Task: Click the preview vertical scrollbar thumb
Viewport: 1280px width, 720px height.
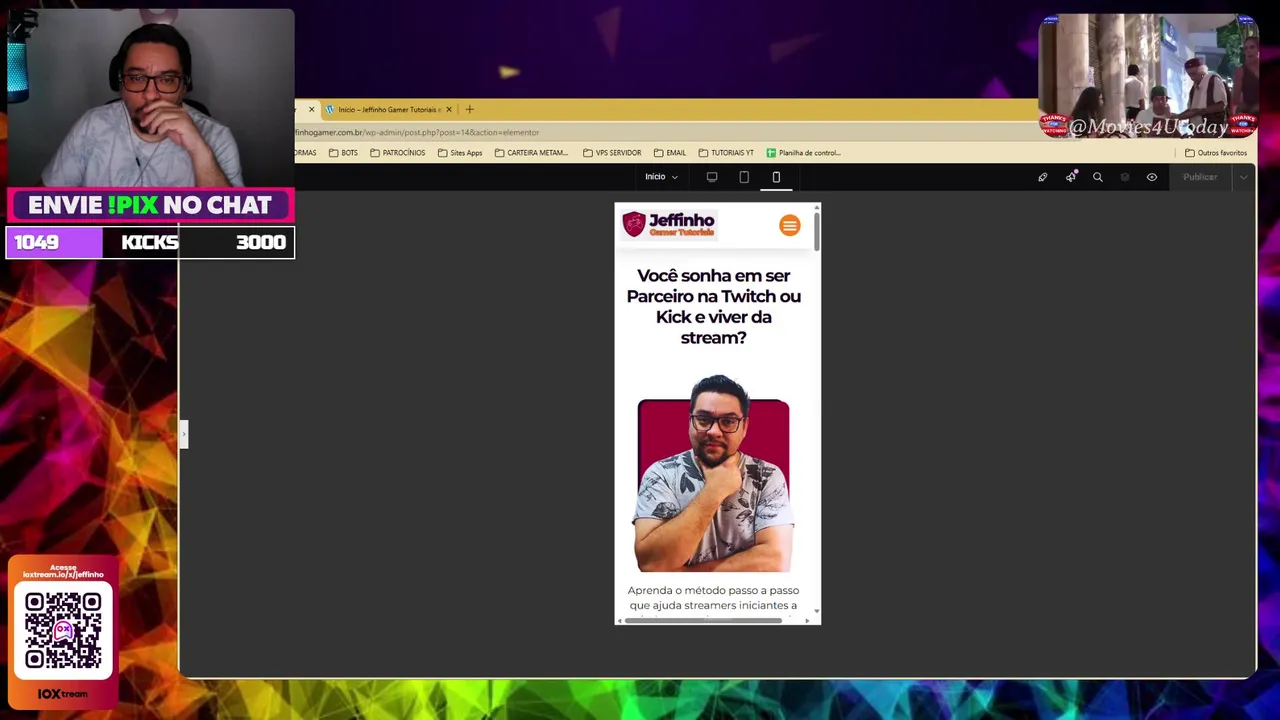Action: (816, 231)
